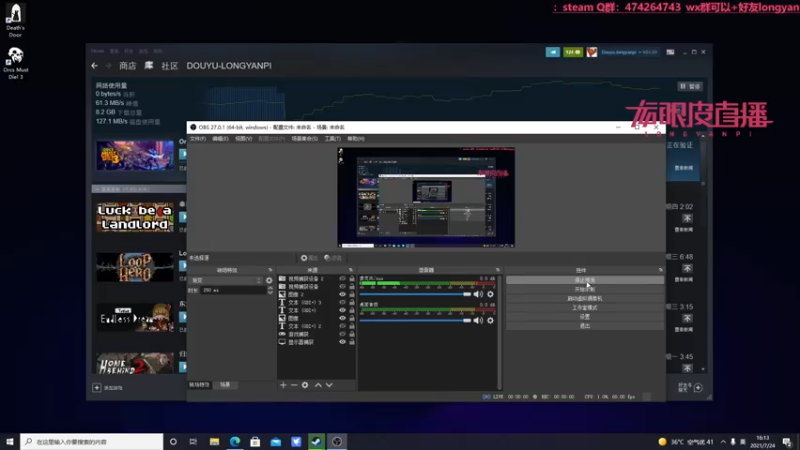Mute the microphone channel speaker icon
Screen dimensions: 800x450
[x=478, y=294]
